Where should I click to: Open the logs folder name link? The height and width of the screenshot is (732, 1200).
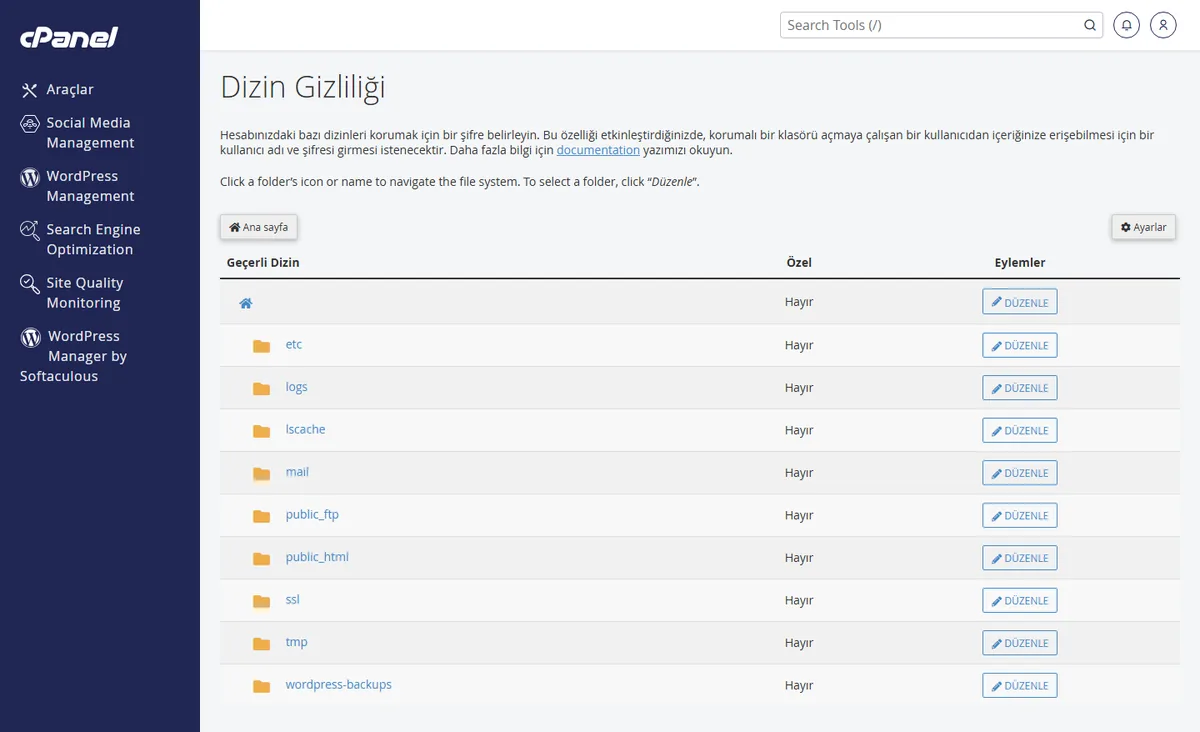point(297,387)
